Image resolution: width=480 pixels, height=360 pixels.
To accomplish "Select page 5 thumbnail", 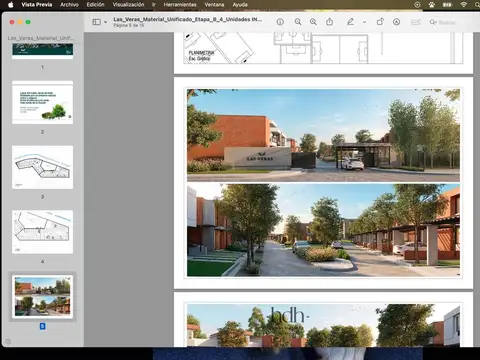I will (43, 297).
